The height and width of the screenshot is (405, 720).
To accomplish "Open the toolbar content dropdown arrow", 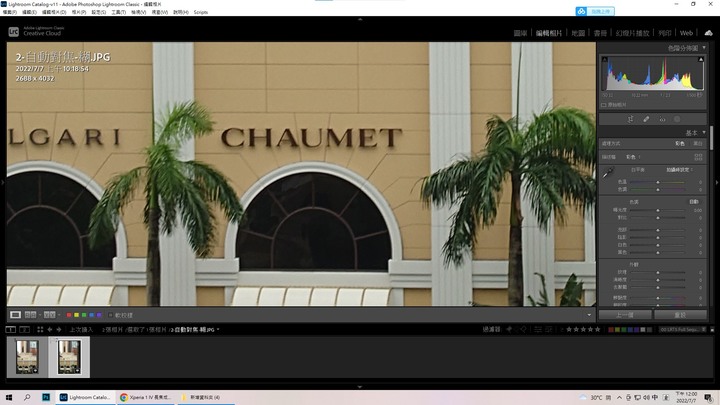I will pos(589,315).
